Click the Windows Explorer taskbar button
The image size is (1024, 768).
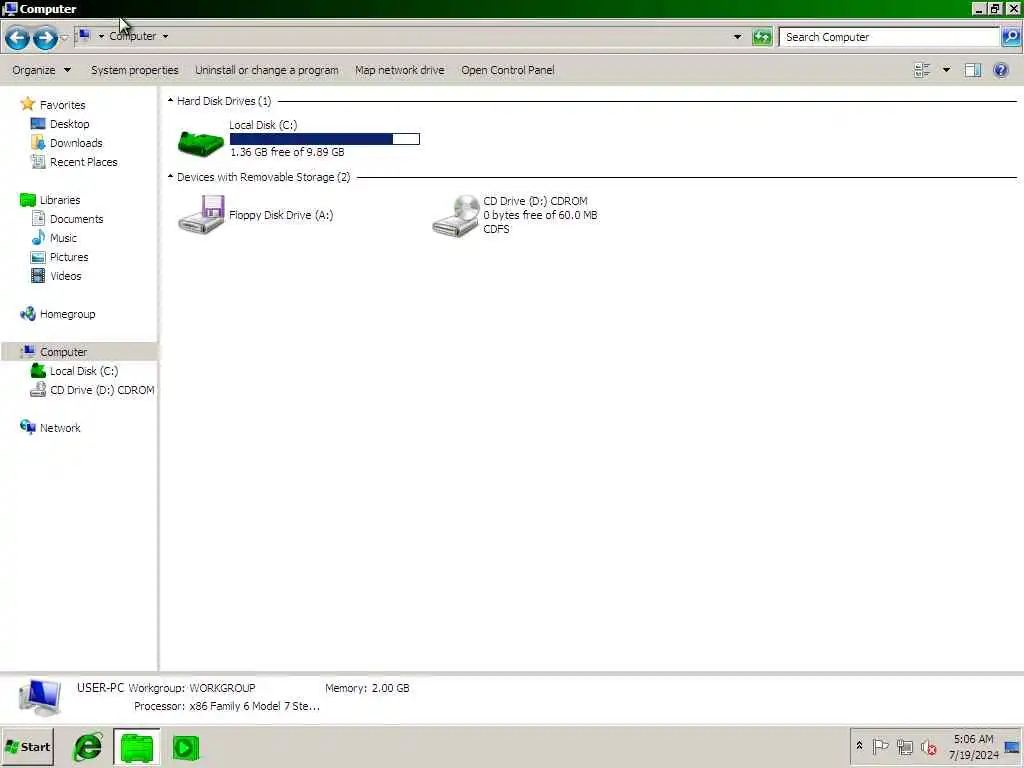(x=136, y=747)
